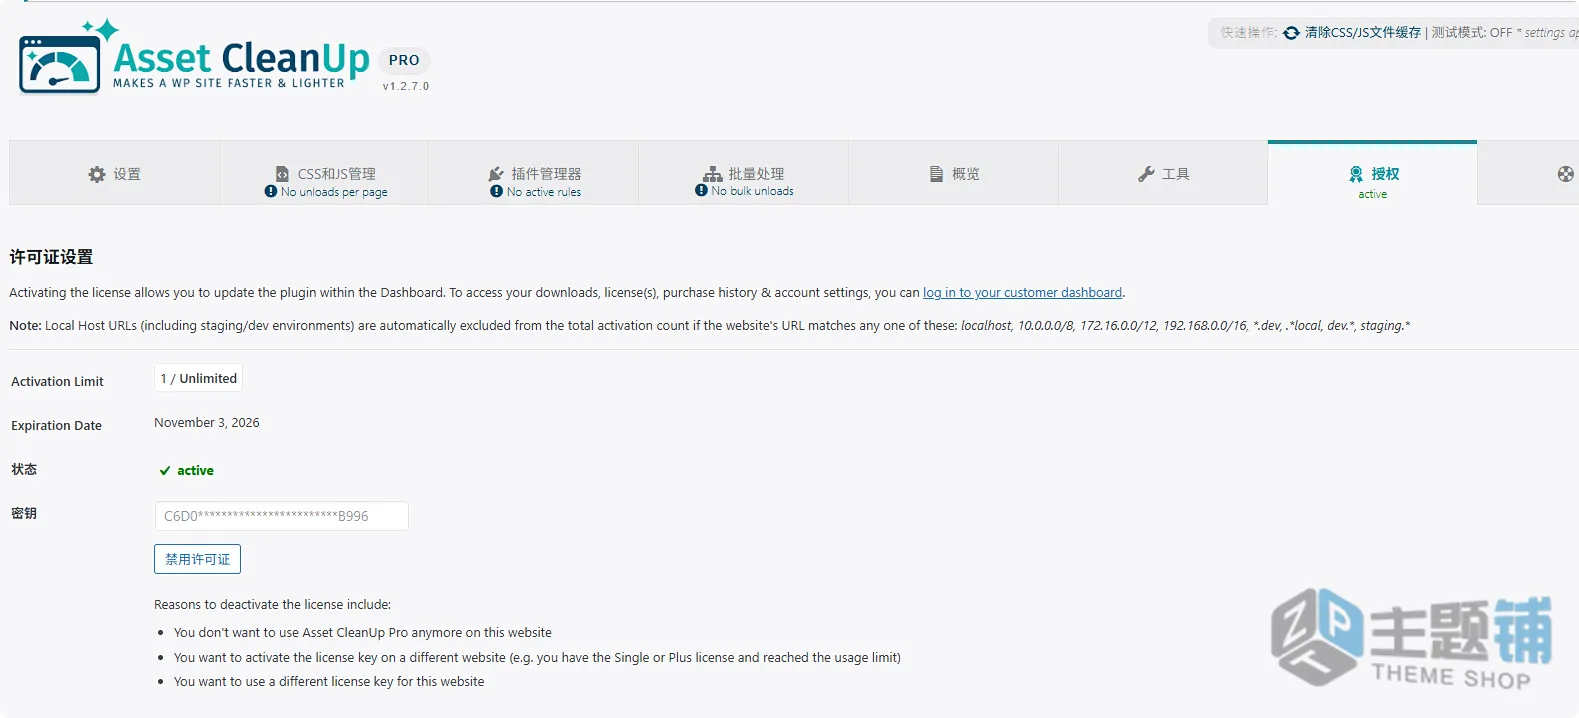Click the sitemap icon beside 批量处理
This screenshot has height=718, width=1579.
point(712,174)
